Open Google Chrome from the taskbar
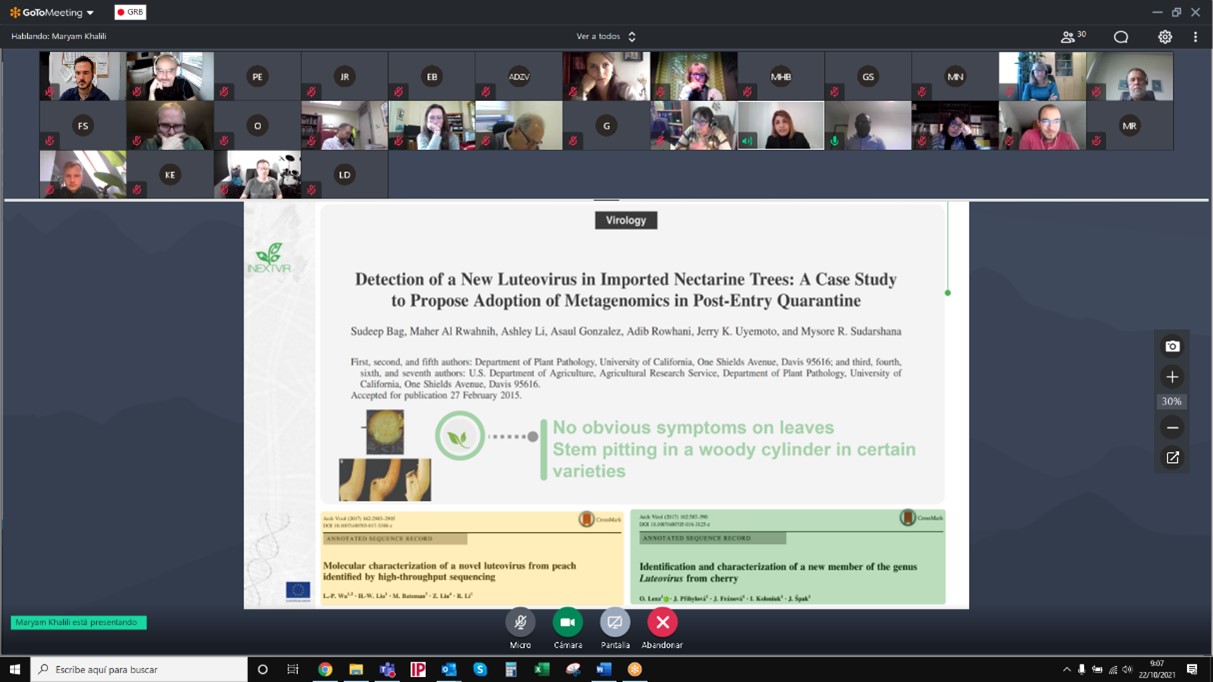 325,670
